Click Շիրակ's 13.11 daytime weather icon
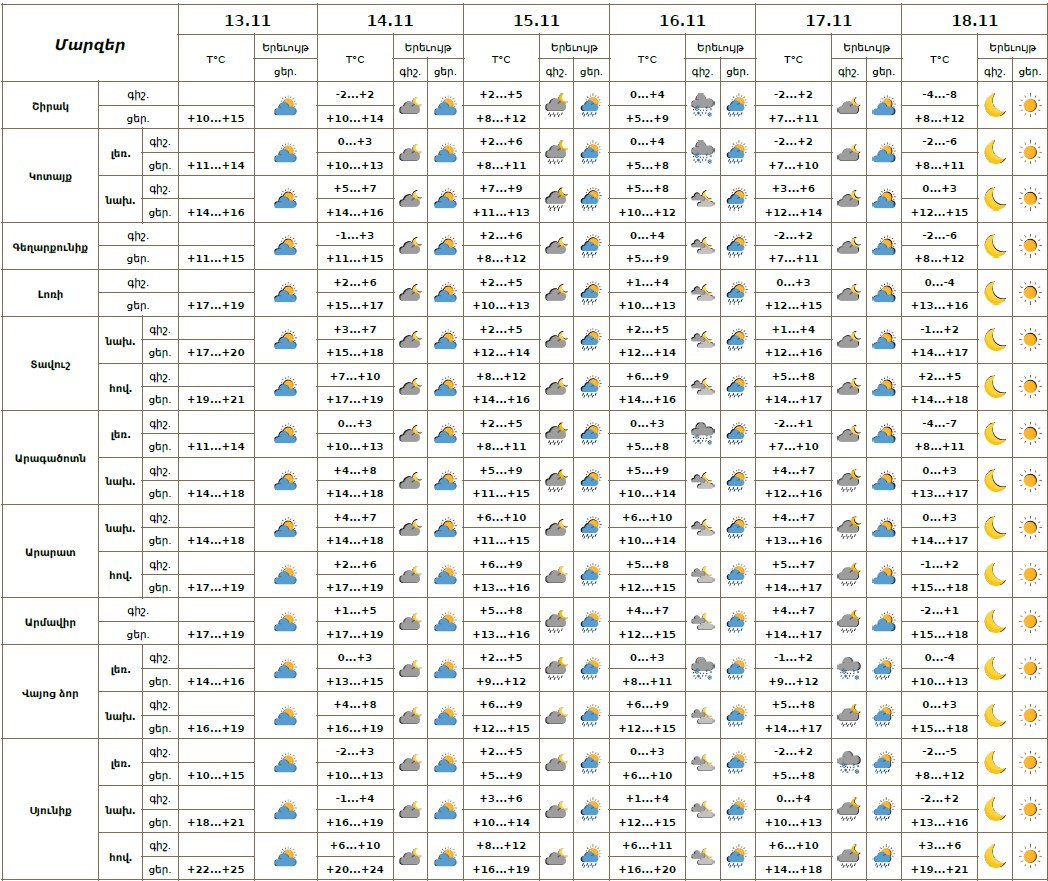This screenshot has width=1048, height=881. point(286,105)
